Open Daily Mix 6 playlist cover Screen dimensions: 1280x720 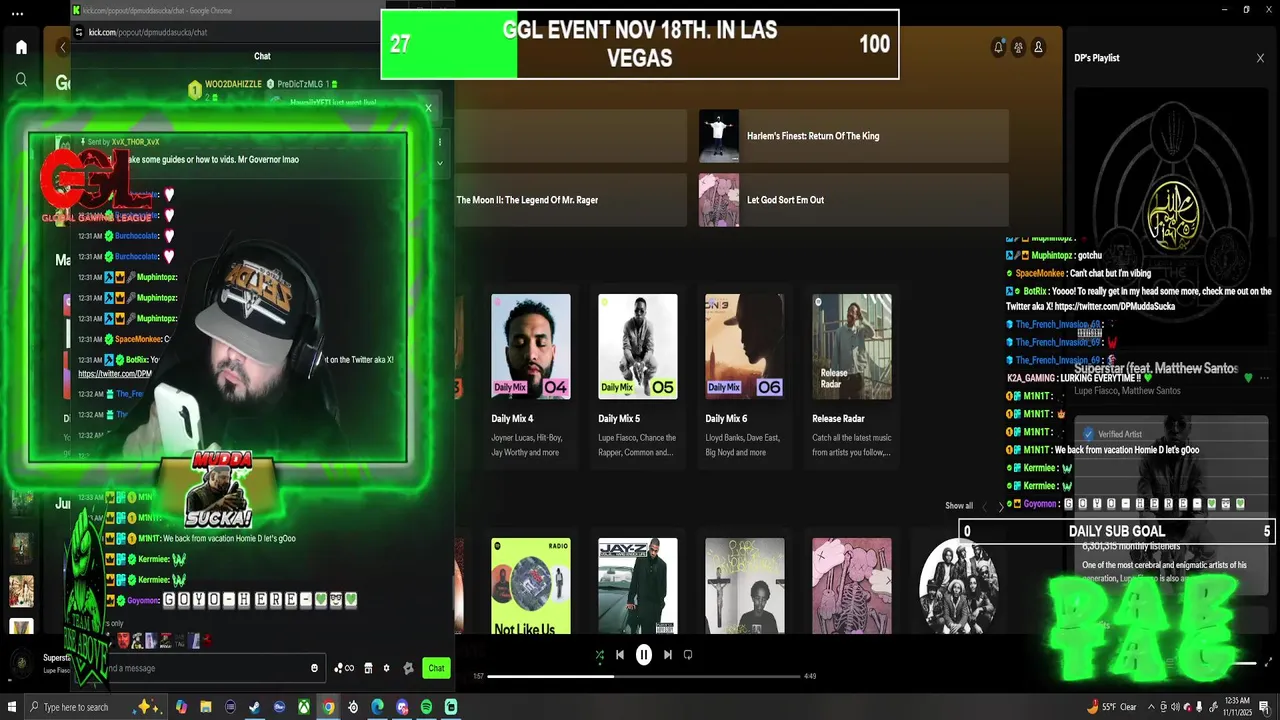745,346
